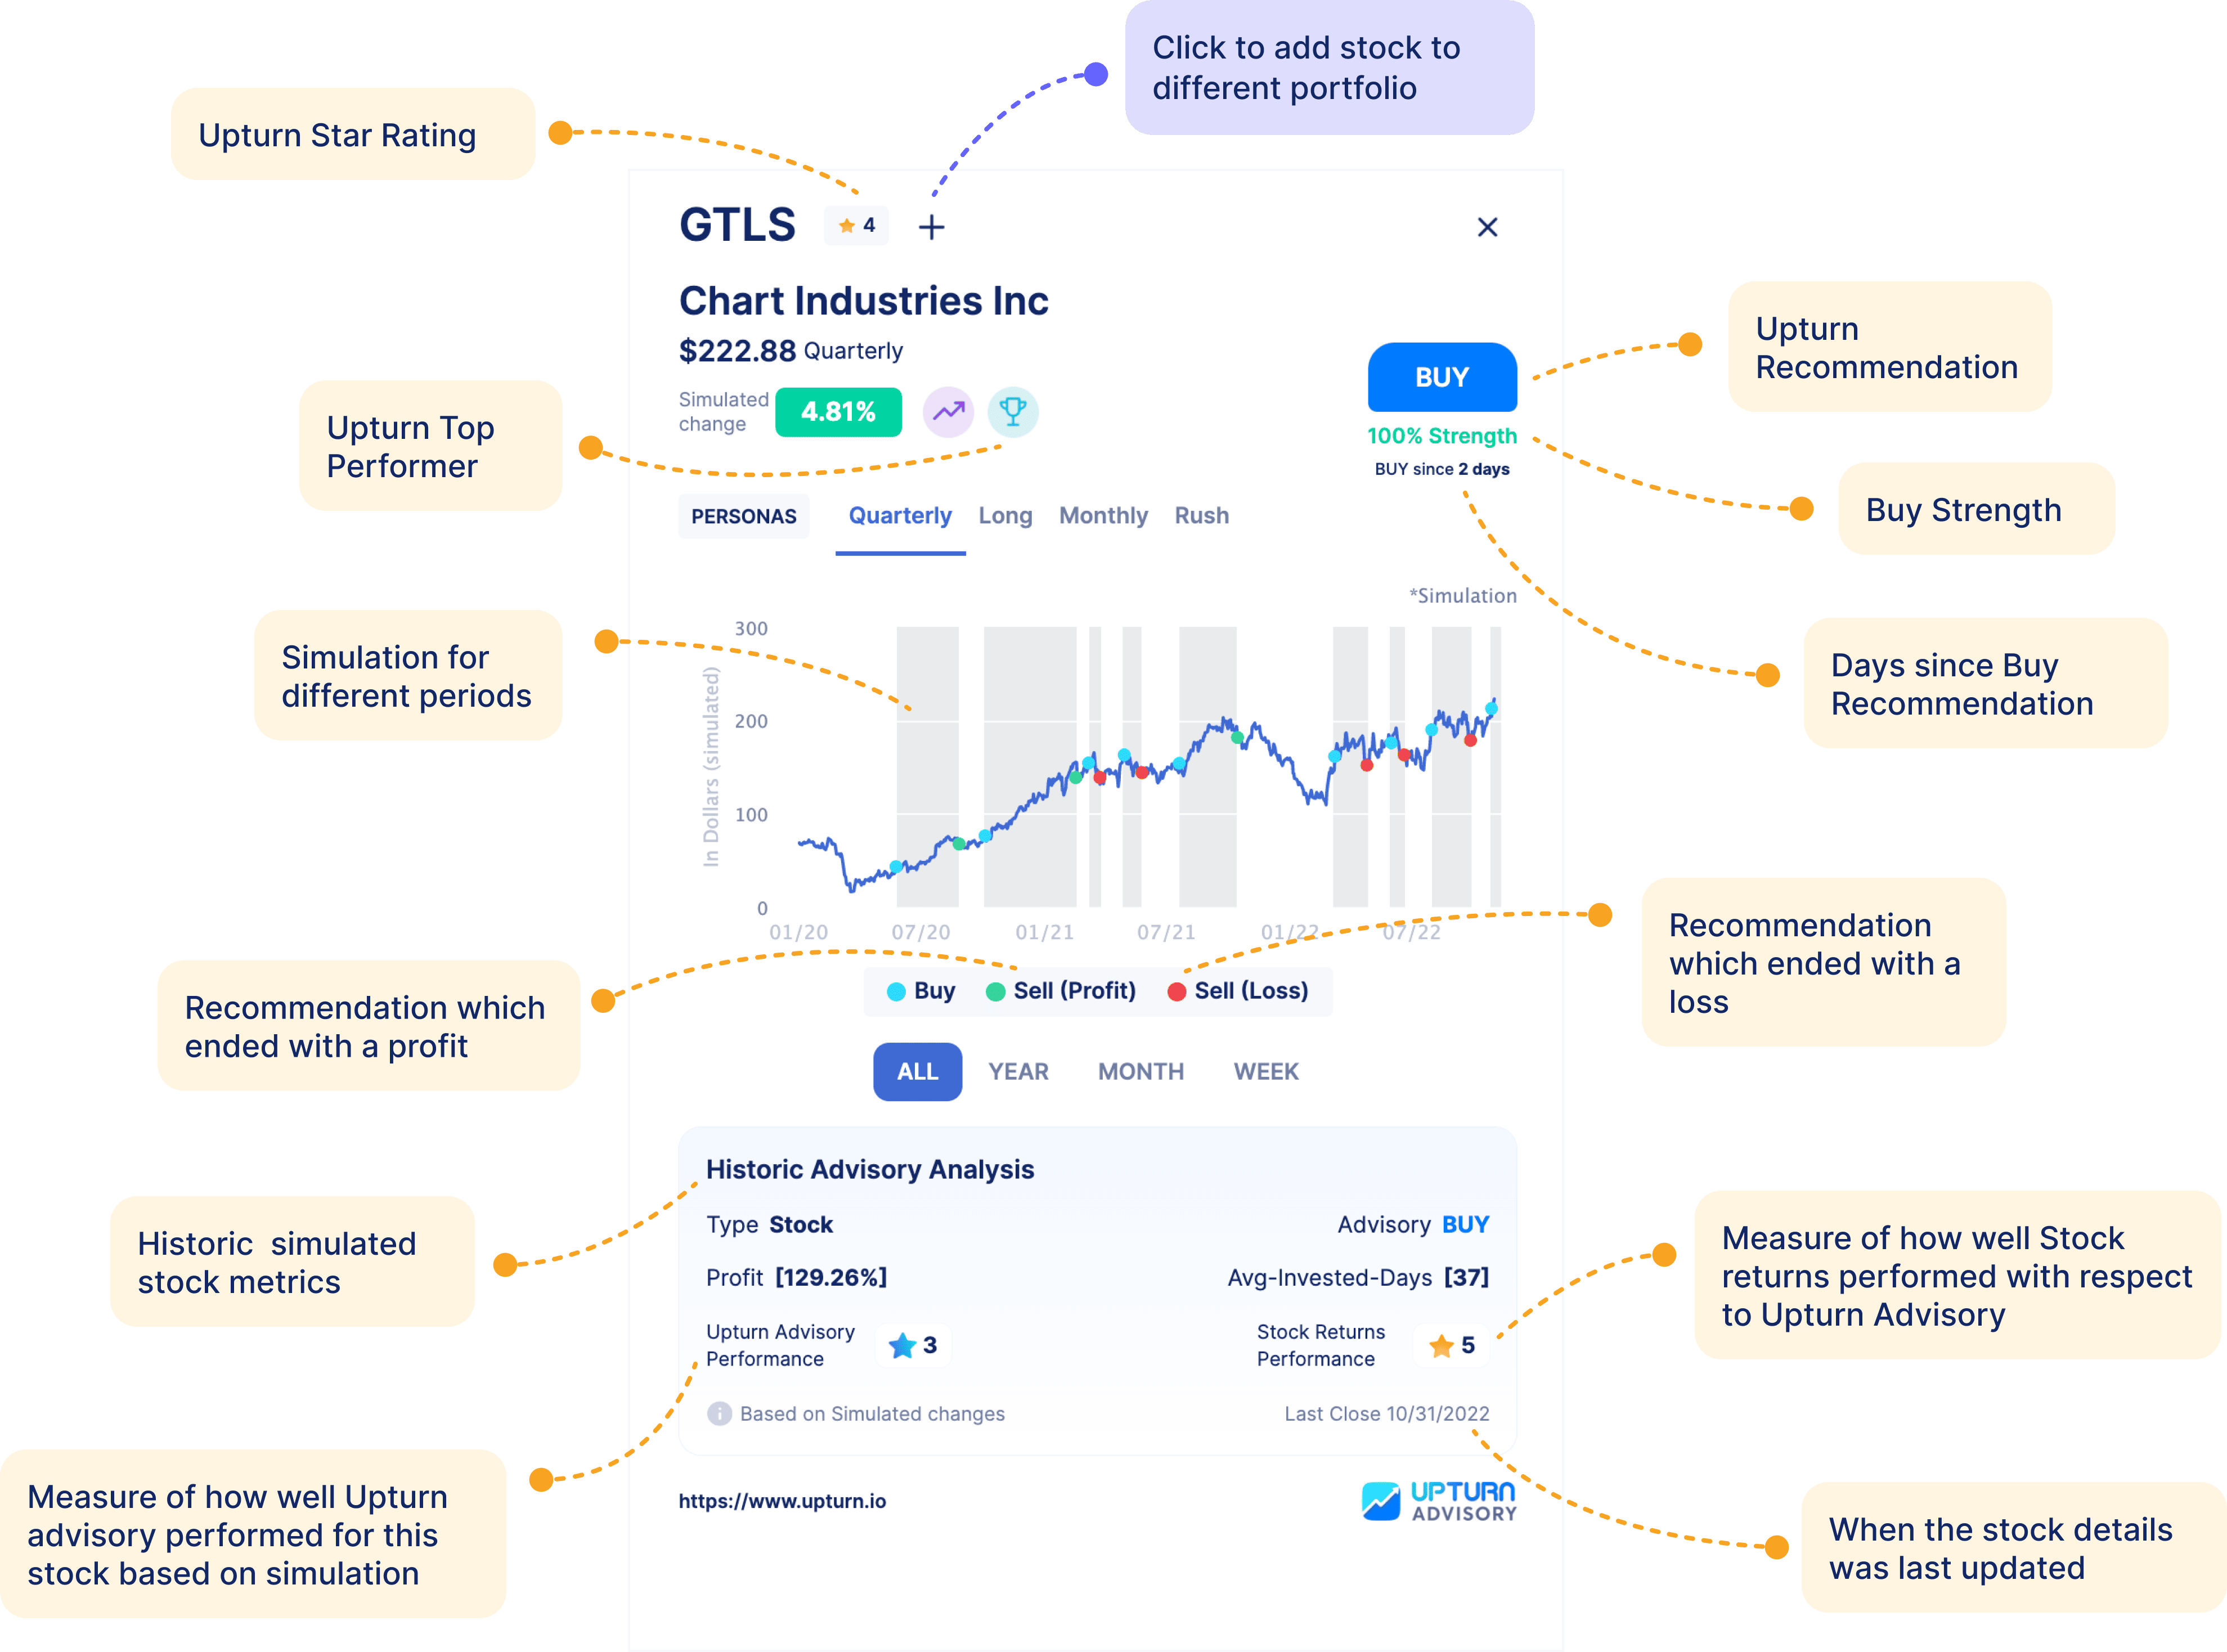2227x1652 pixels.
Task: Switch to the Monthly persona tab
Action: pos(1103,516)
